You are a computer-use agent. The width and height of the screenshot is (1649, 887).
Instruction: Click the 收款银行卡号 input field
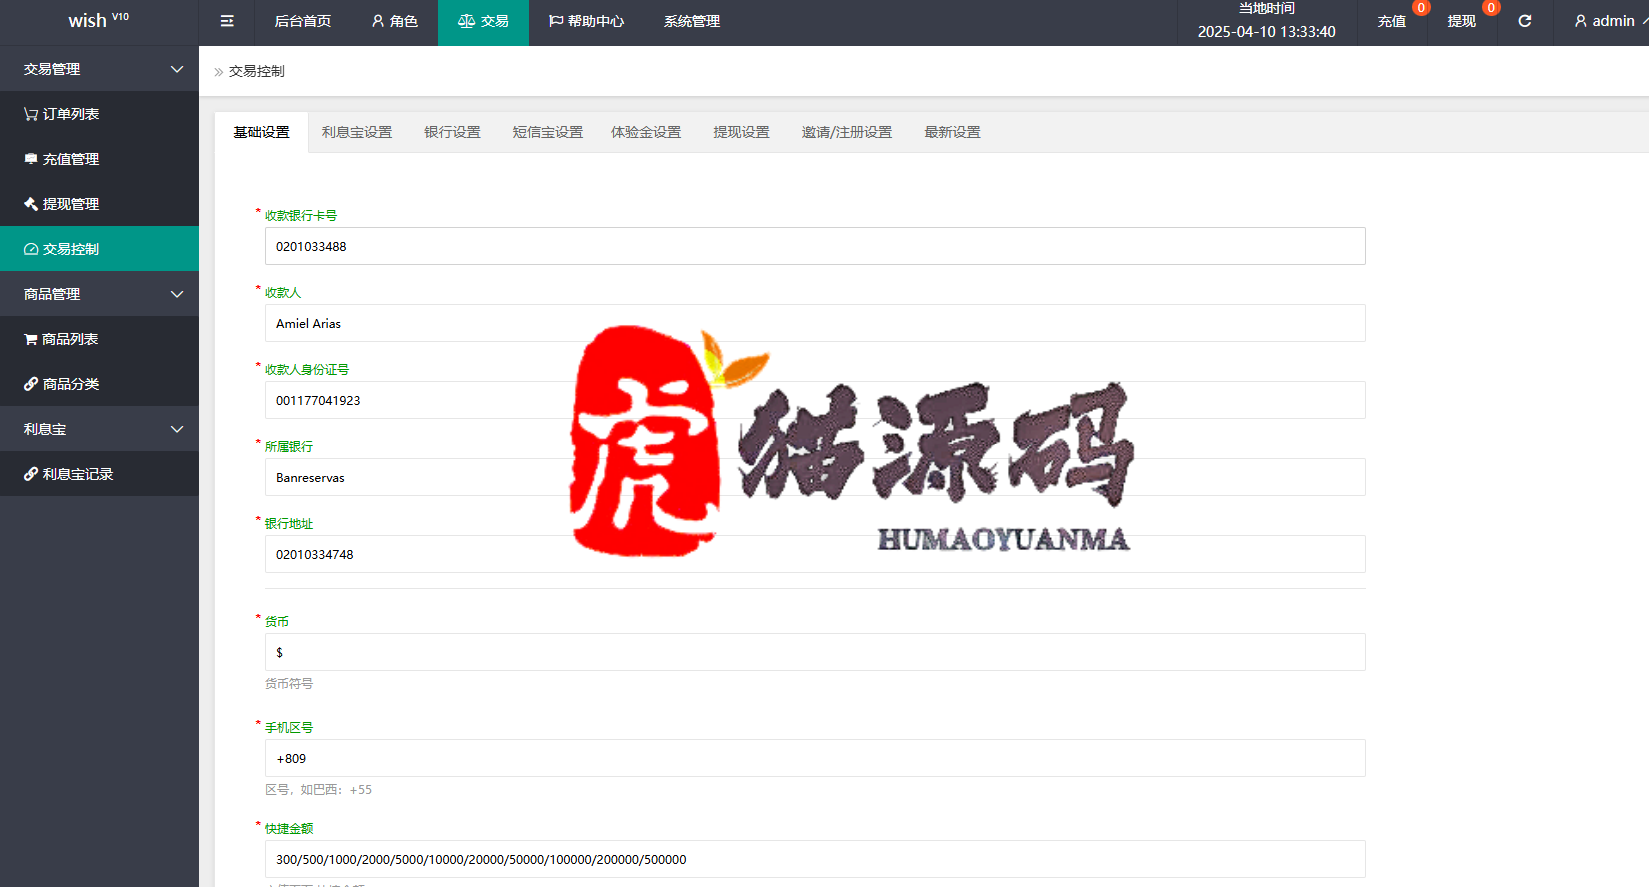pyautogui.click(x=815, y=246)
